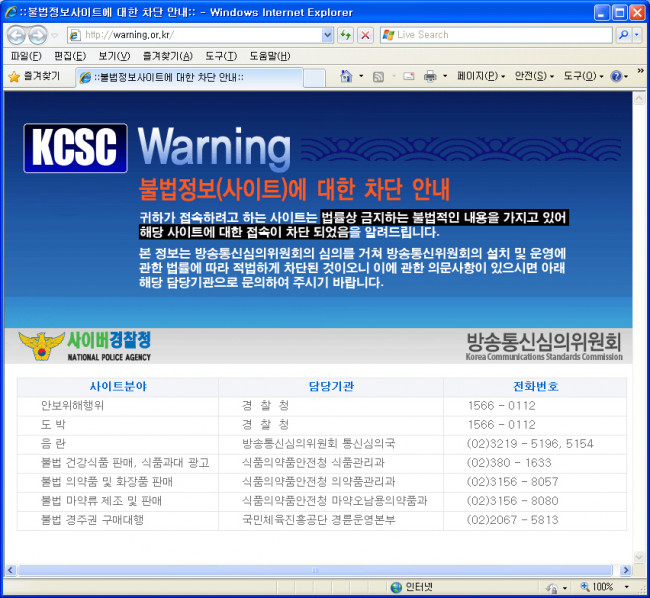
Task: Click the Live Search input box
Action: (496, 35)
